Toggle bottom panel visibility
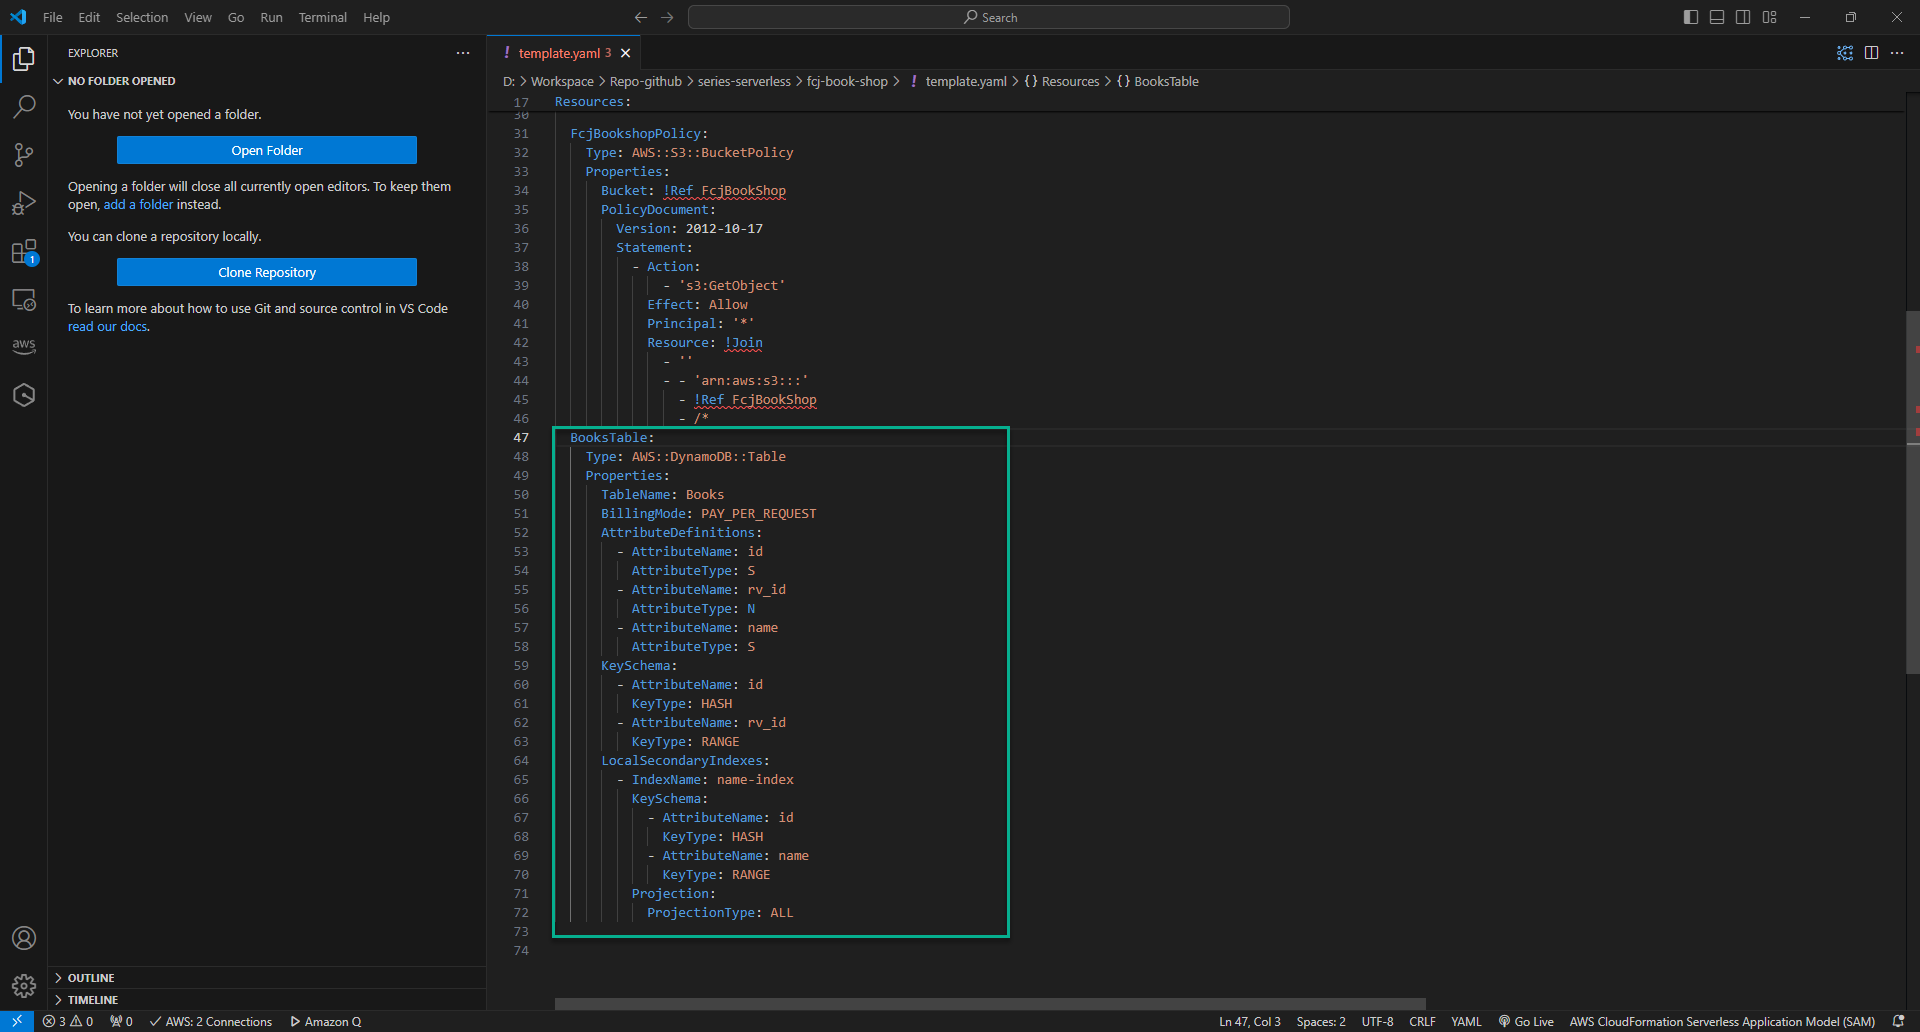1920x1032 pixels. pyautogui.click(x=1717, y=17)
